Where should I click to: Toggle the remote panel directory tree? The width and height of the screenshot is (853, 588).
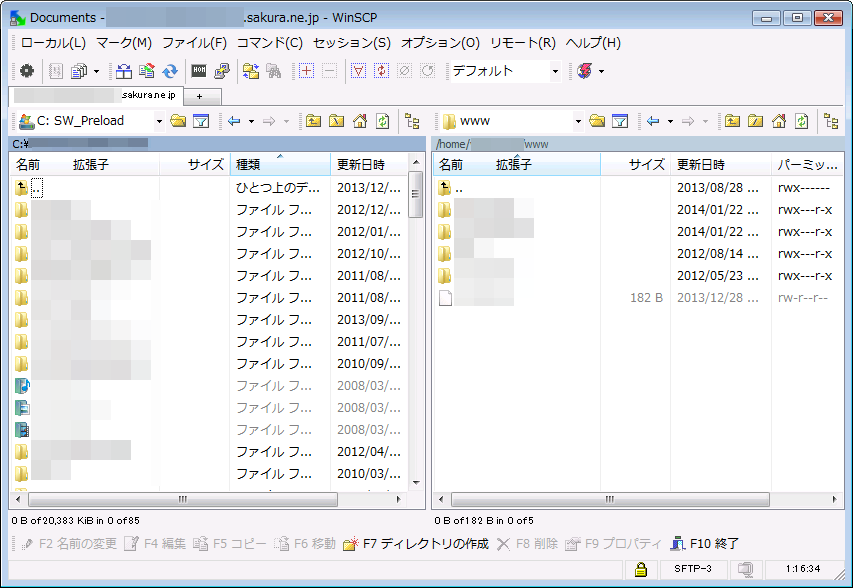point(831,121)
